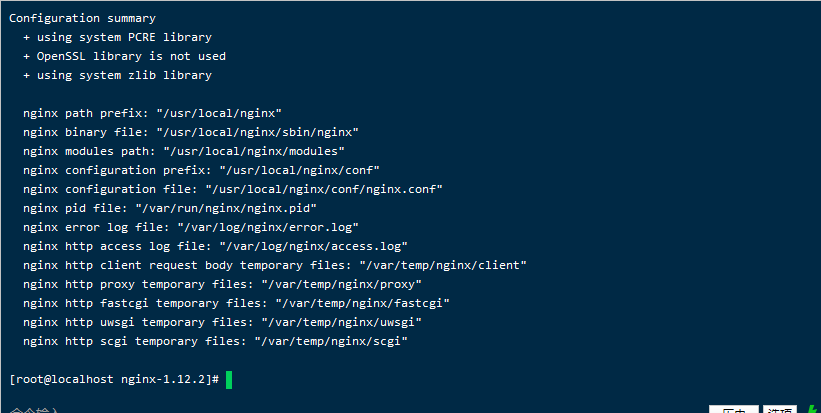Click the nginx modules path line
821x413 pixels.
(183, 152)
